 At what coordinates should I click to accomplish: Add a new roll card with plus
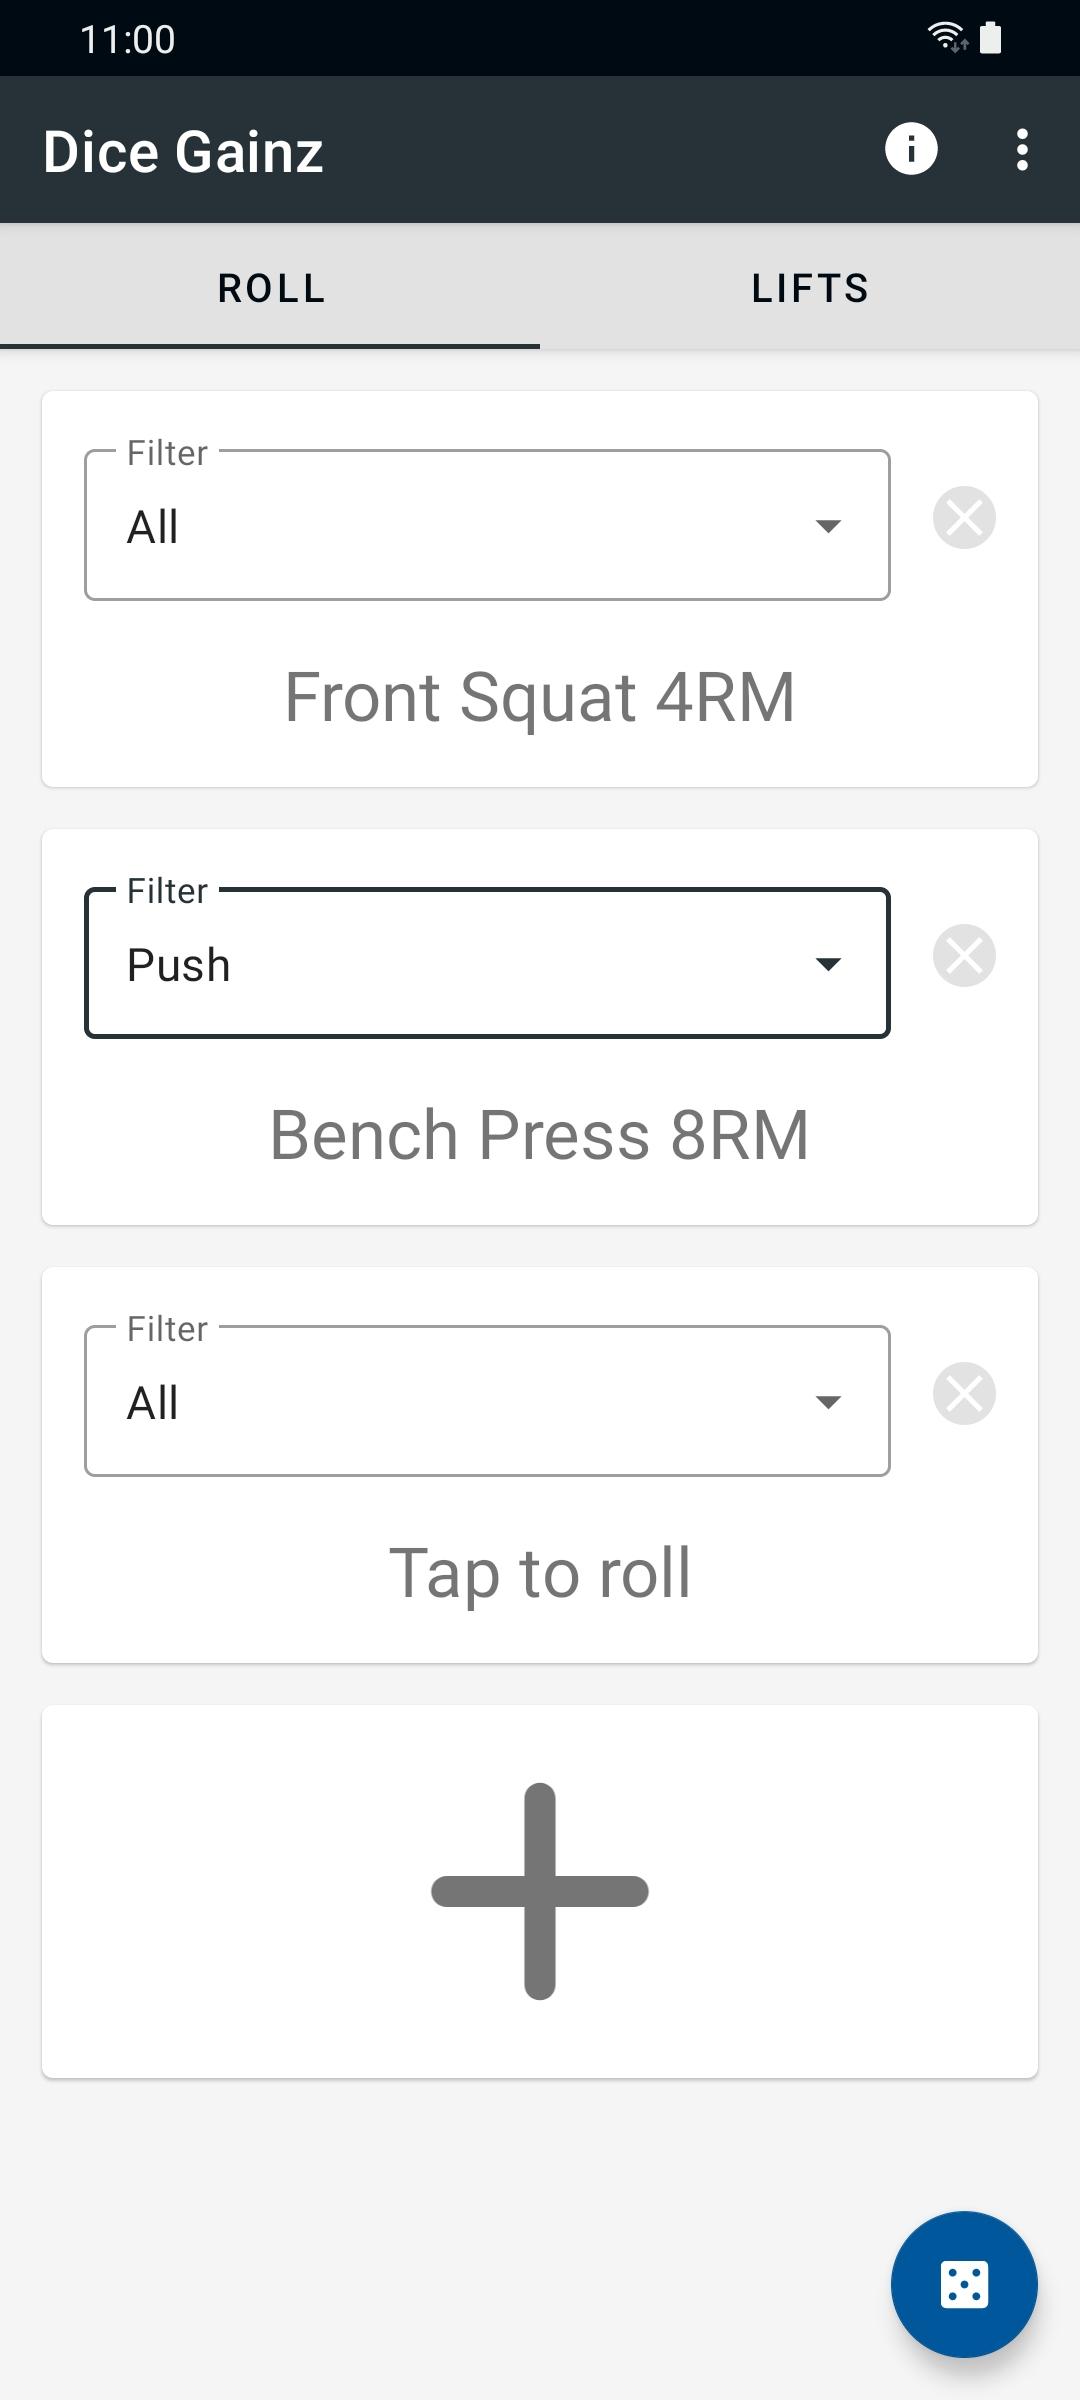[x=540, y=1891]
